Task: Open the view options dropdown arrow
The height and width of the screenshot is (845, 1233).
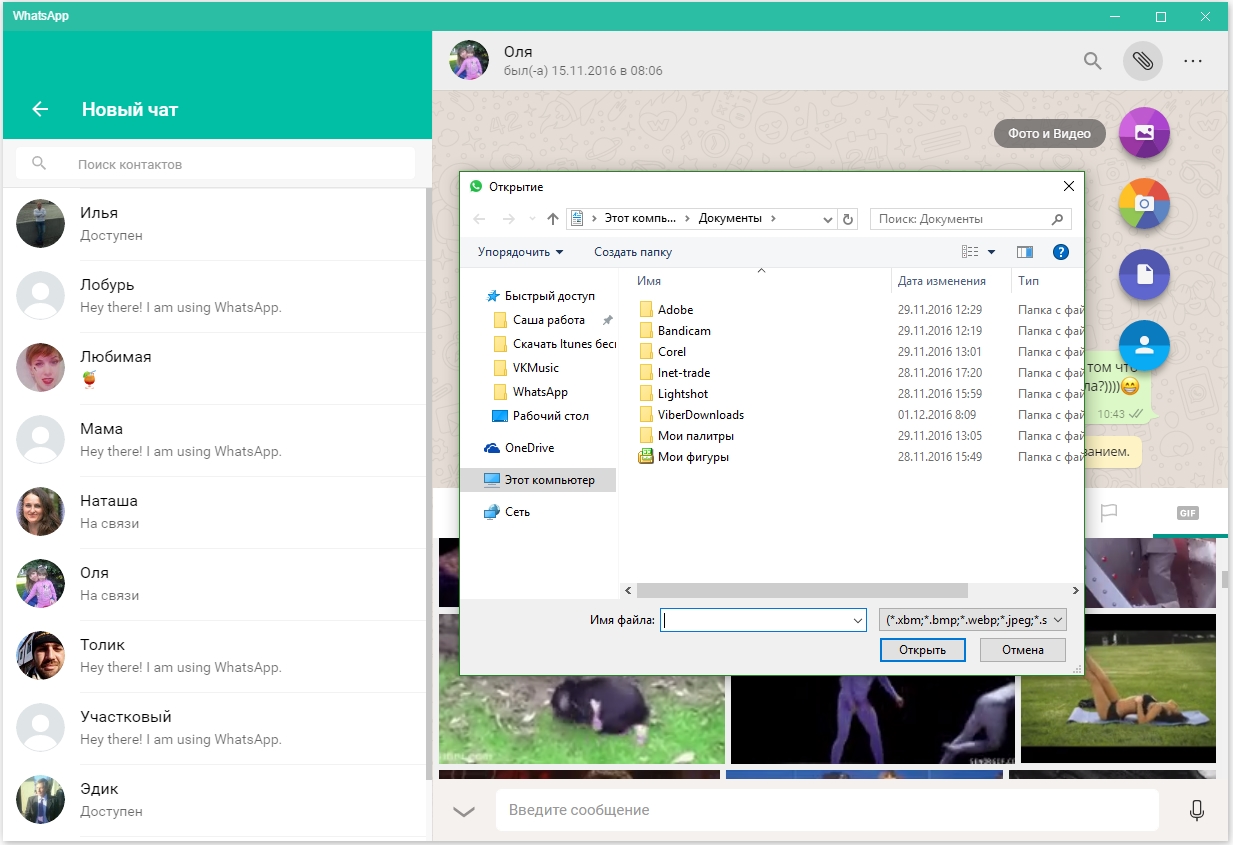Action: tap(991, 252)
